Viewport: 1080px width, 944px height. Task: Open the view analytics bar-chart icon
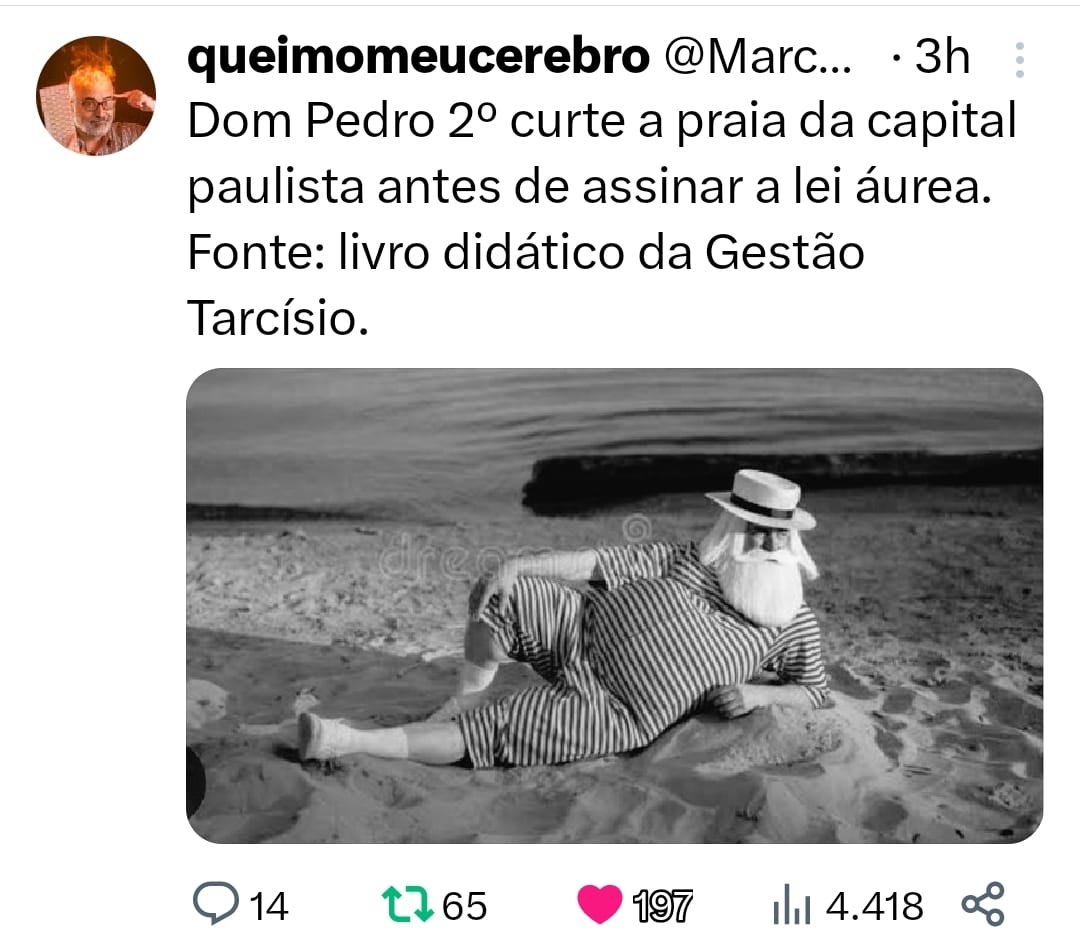(791, 904)
